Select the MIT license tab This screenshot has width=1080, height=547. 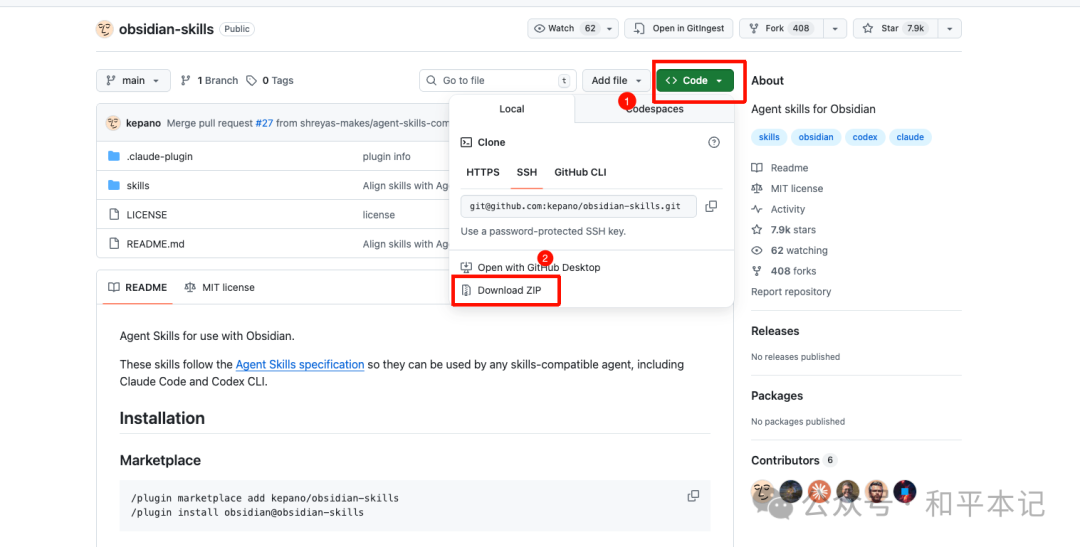pyautogui.click(x=220, y=287)
